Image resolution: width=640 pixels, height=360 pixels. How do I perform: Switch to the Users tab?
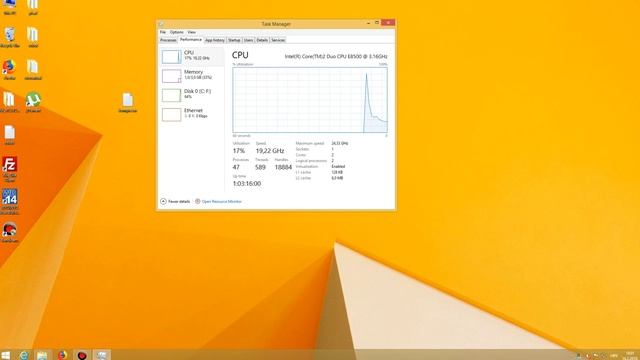(249, 40)
